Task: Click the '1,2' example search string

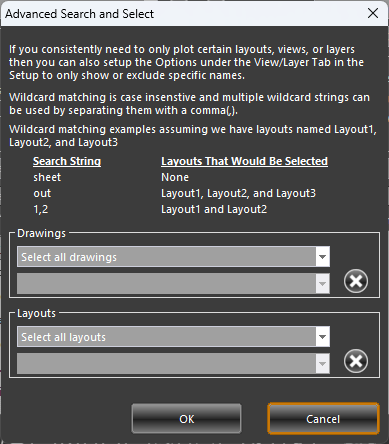Action: (41, 209)
